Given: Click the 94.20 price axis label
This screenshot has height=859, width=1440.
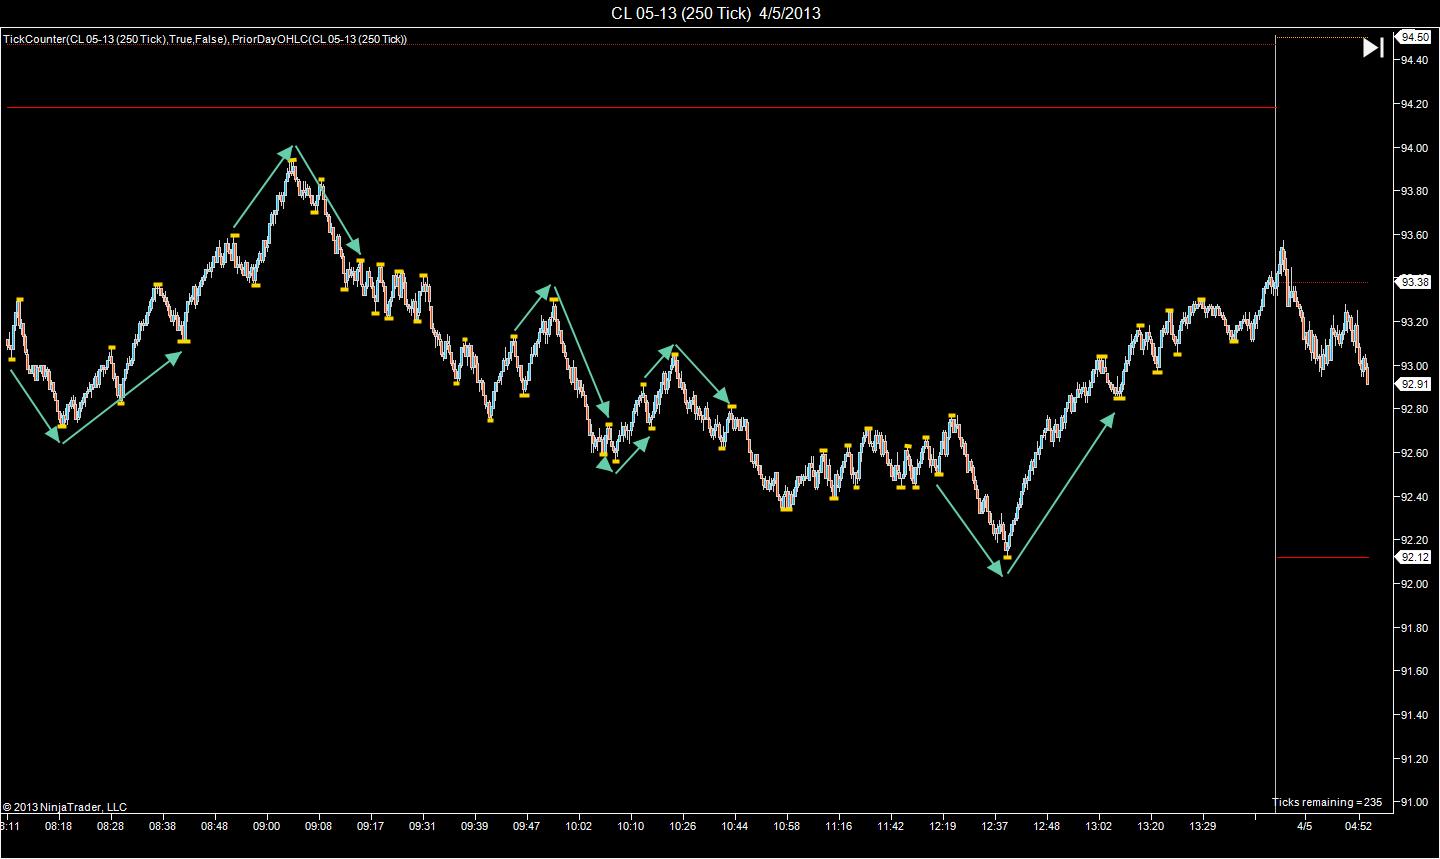Looking at the screenshot, I should [x=1414, y=105].
